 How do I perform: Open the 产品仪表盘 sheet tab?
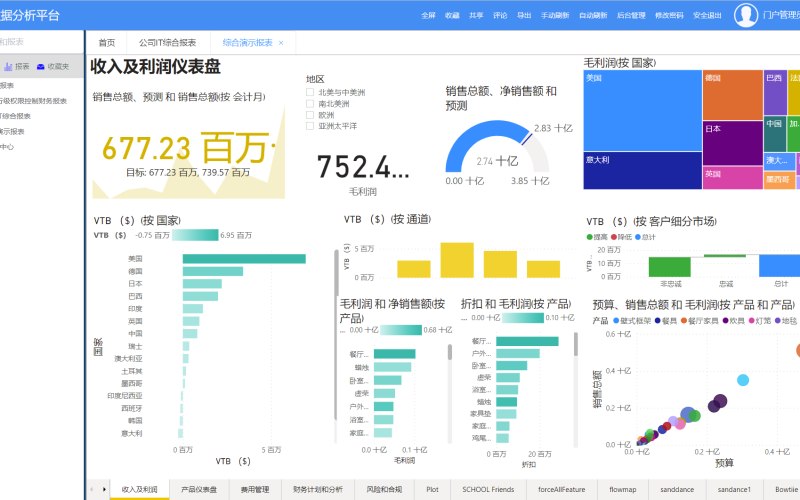coord(199,489)
